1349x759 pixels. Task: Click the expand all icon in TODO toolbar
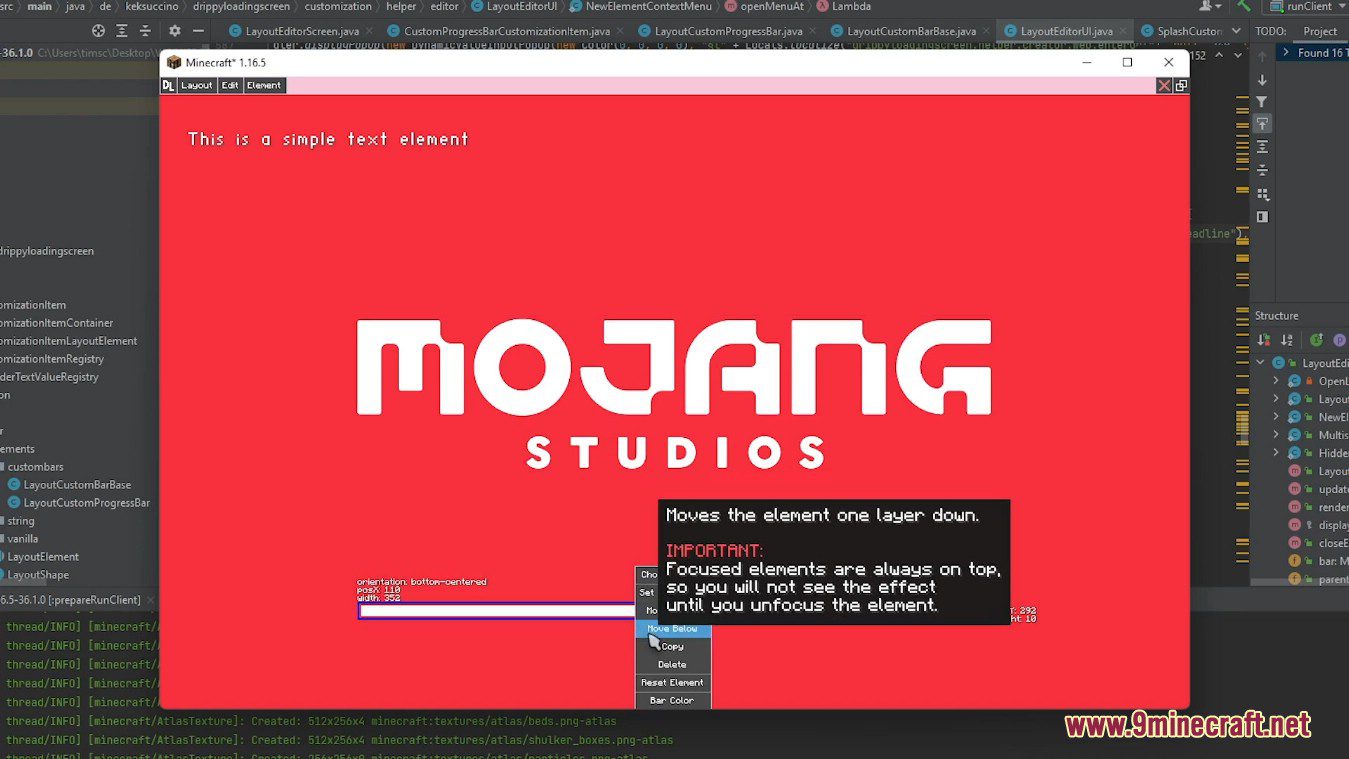[1262, 147]
